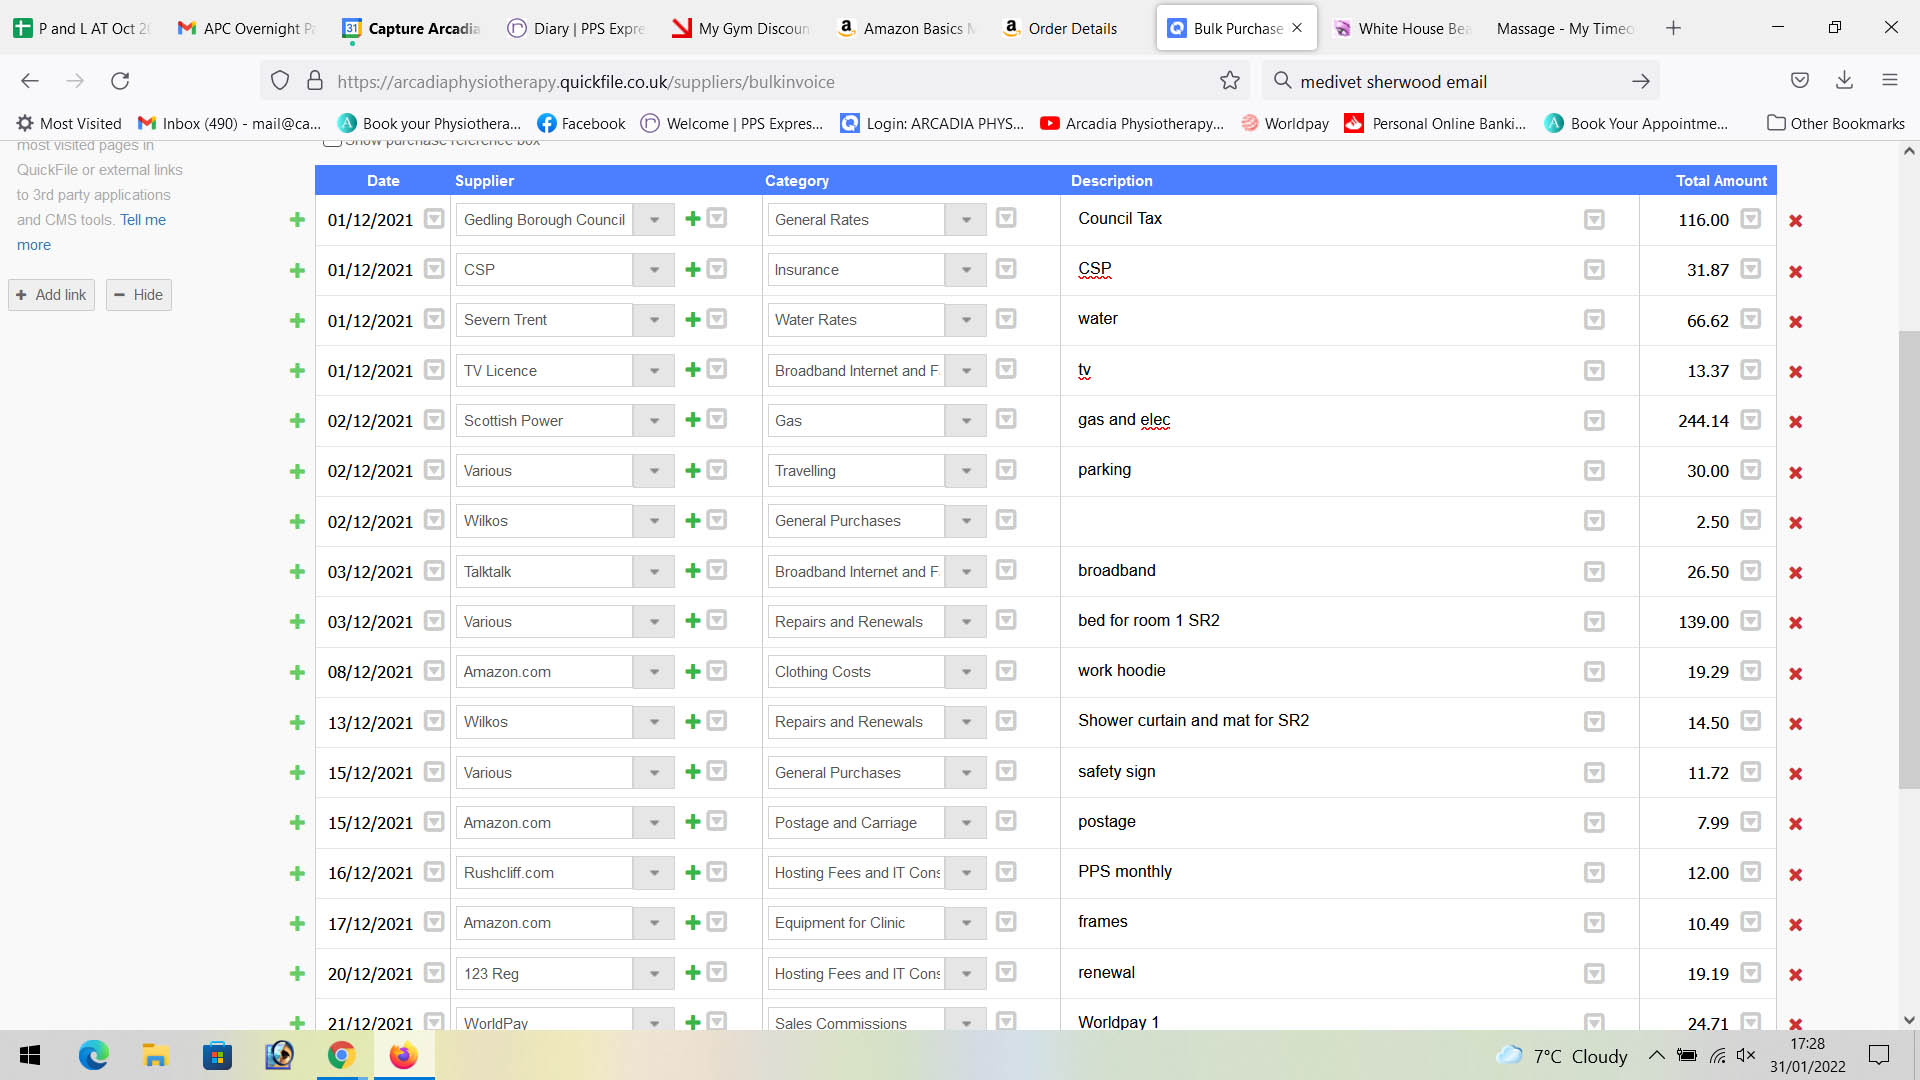Expand category dropdown for Travelling
The height and width of the screenshot is (1080, 1920).
(966, 471)
